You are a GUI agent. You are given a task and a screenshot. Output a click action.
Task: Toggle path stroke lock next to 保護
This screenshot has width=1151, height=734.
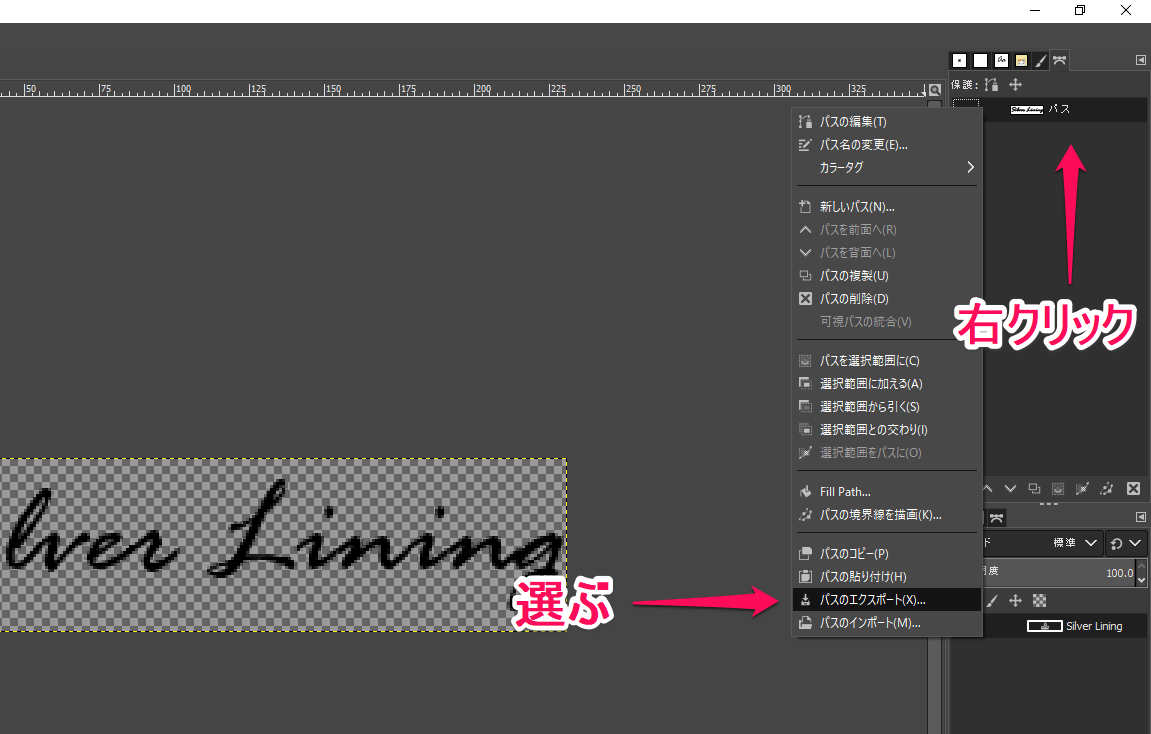991,86
